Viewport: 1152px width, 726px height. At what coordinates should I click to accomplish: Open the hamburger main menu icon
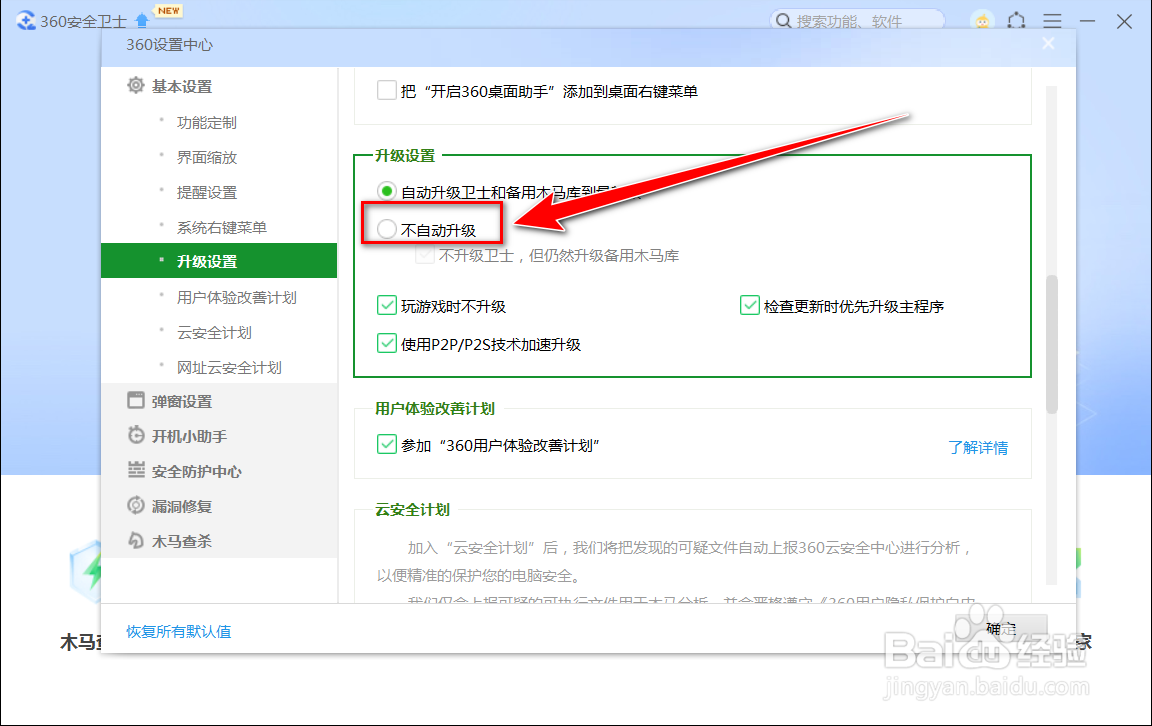(1052, 21)
